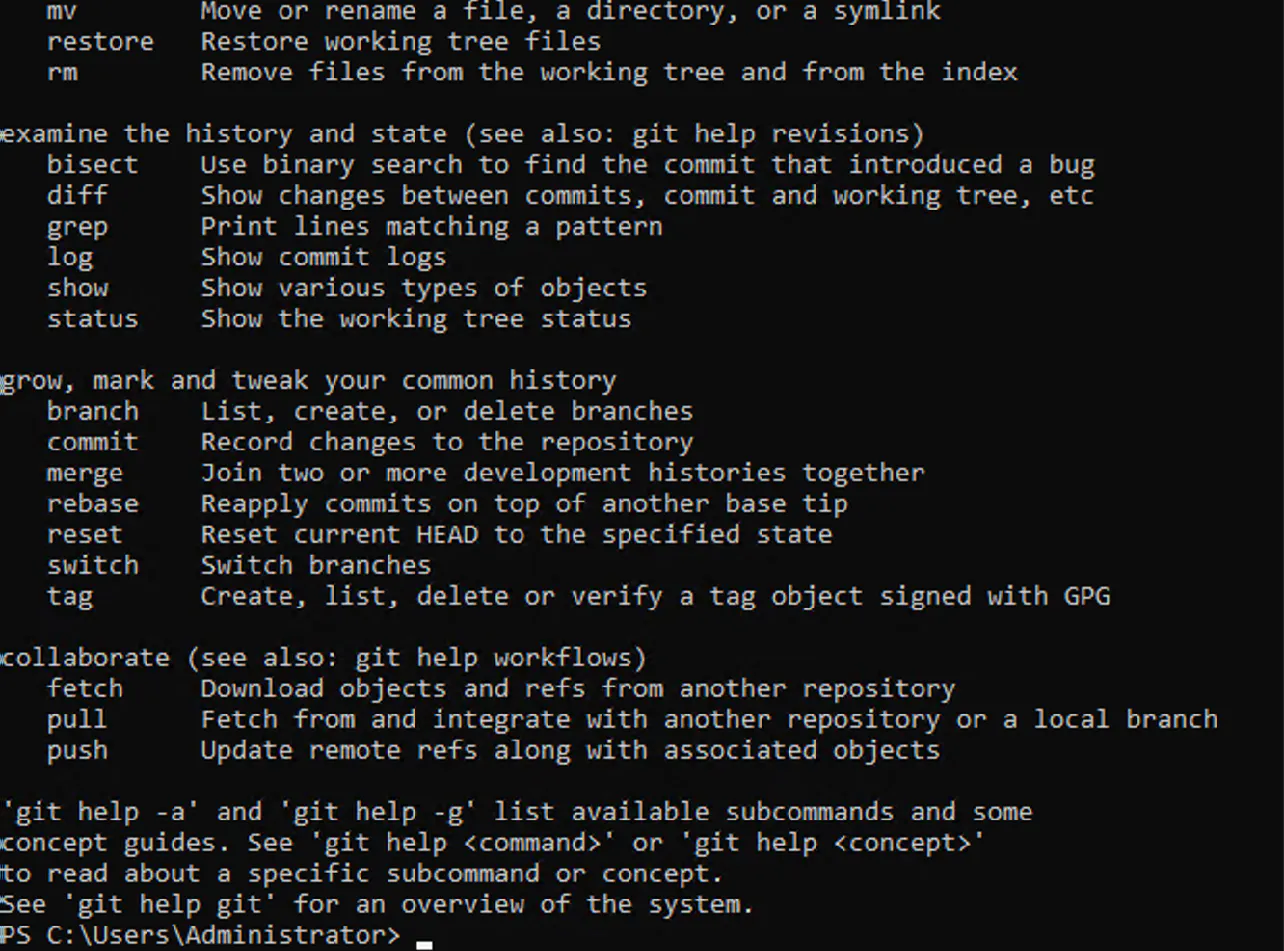Click the 'collaborate' section heading
Image resolution: width=1284 pixels, height=951 pixels.
(x=85, y=658)
